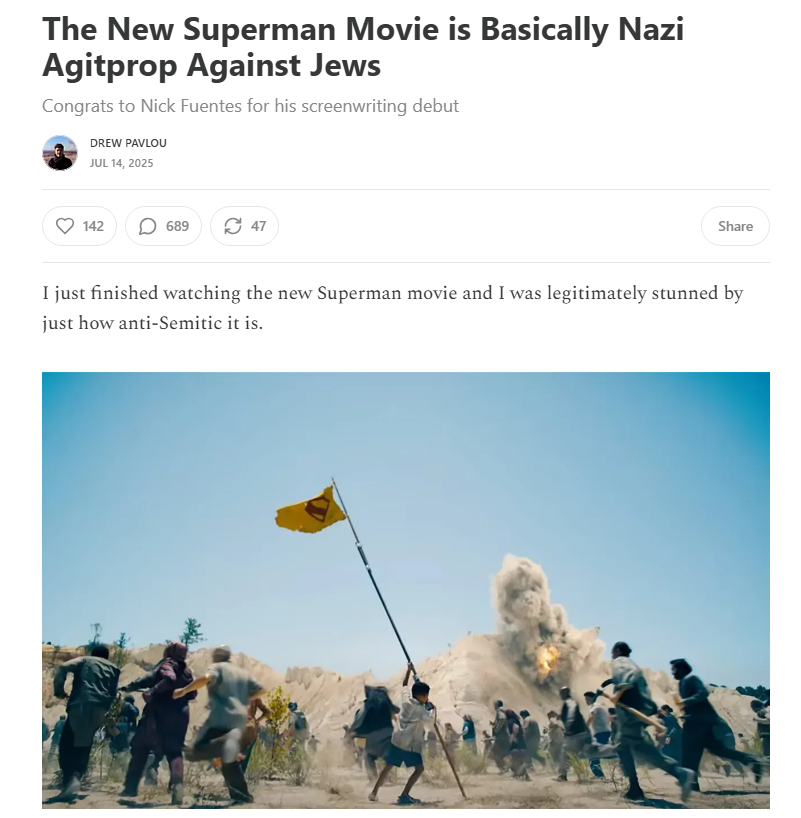This screenshot has width=801, height=818.
Task: Click the 47 restacks count
Action: pos(258,226)
